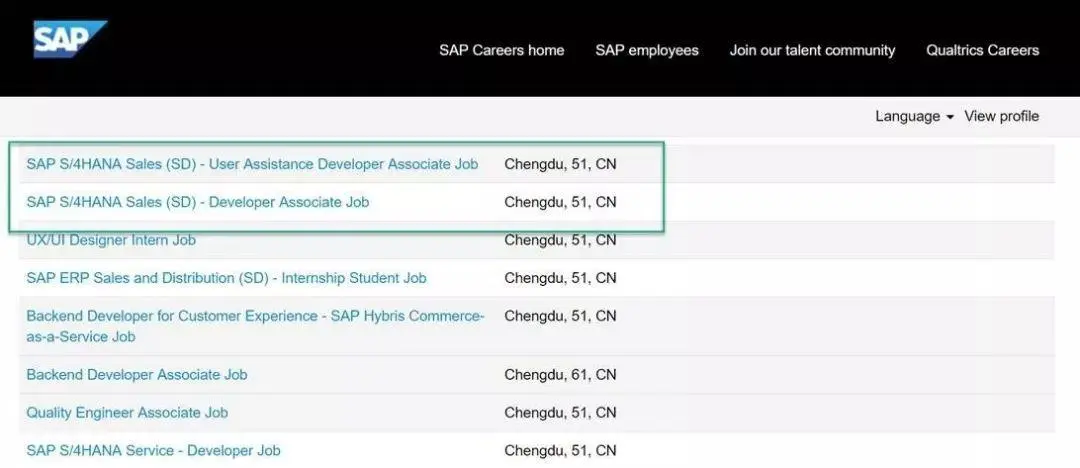Visit Qualtrics Careers
The width and height of the screenshot is (1080, 468).
click(982, 50)
